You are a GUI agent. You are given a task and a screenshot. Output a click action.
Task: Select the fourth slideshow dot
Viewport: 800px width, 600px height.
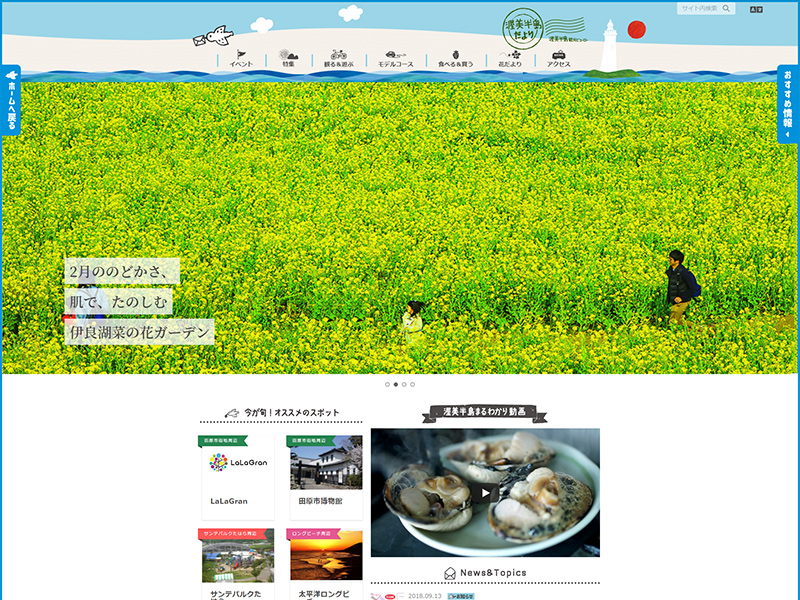pos(412,384)
